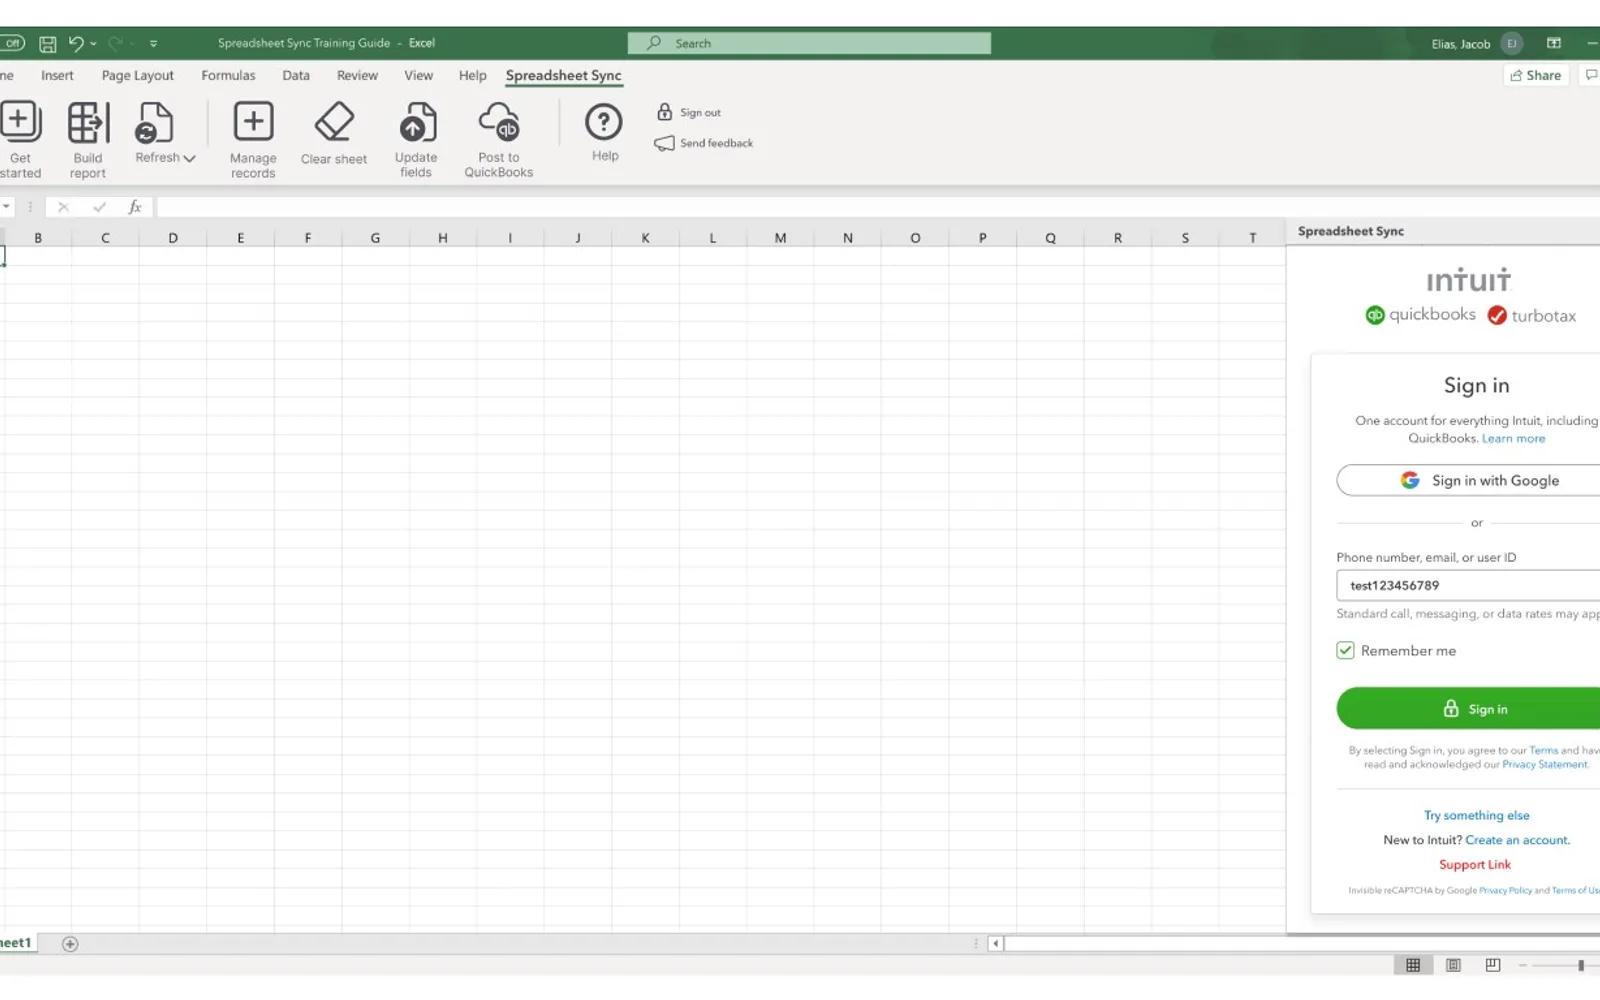
Task: Select the Spreadsheet Sync tab
Action: point(563,75)
